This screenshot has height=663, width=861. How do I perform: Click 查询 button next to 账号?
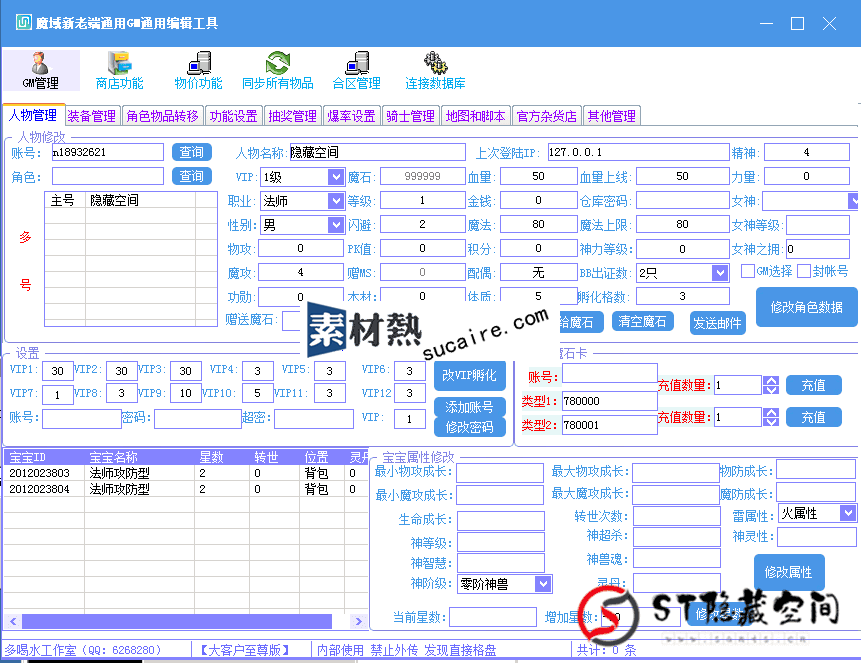click(192, 152)
